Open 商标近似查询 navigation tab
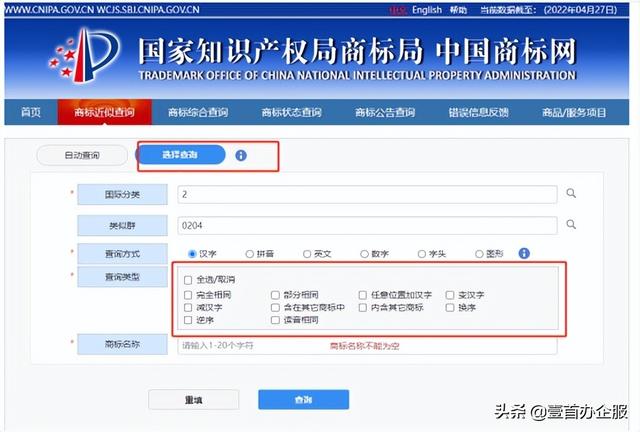Screen dimensions: 640x432 pyautogui.click(x=104, y=112)
